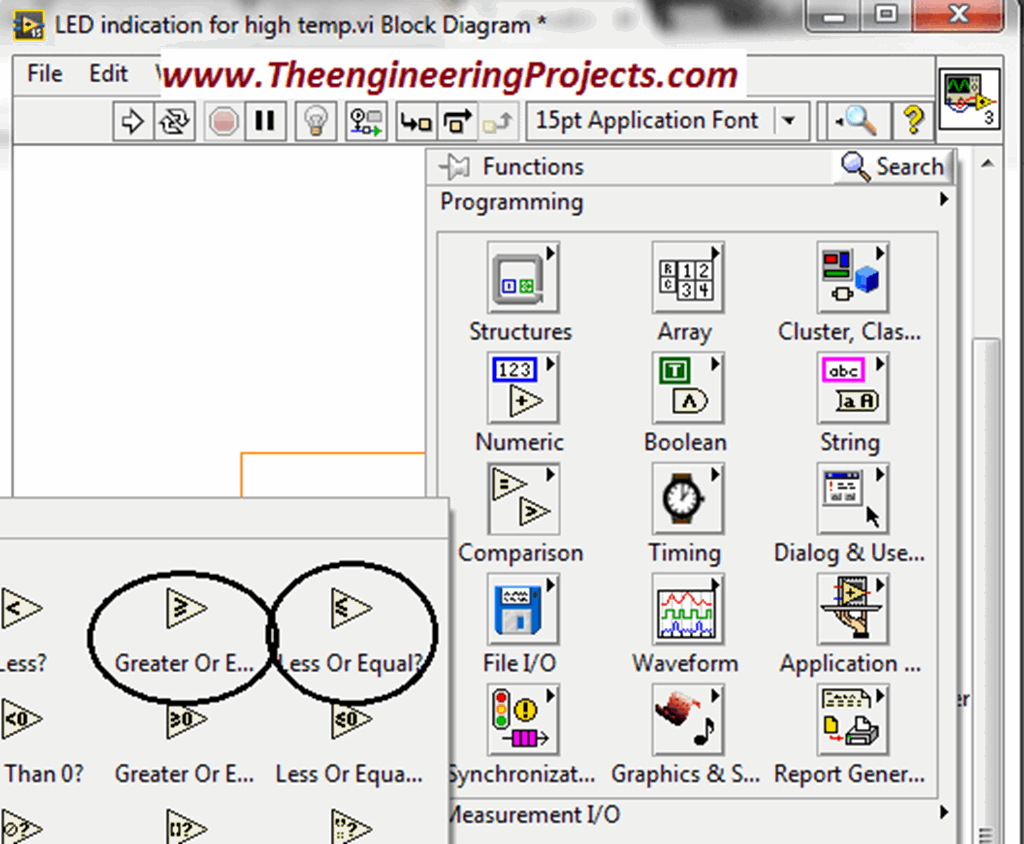Open the Numeric functions palette

pyautogui.click(x=520, y=390)
